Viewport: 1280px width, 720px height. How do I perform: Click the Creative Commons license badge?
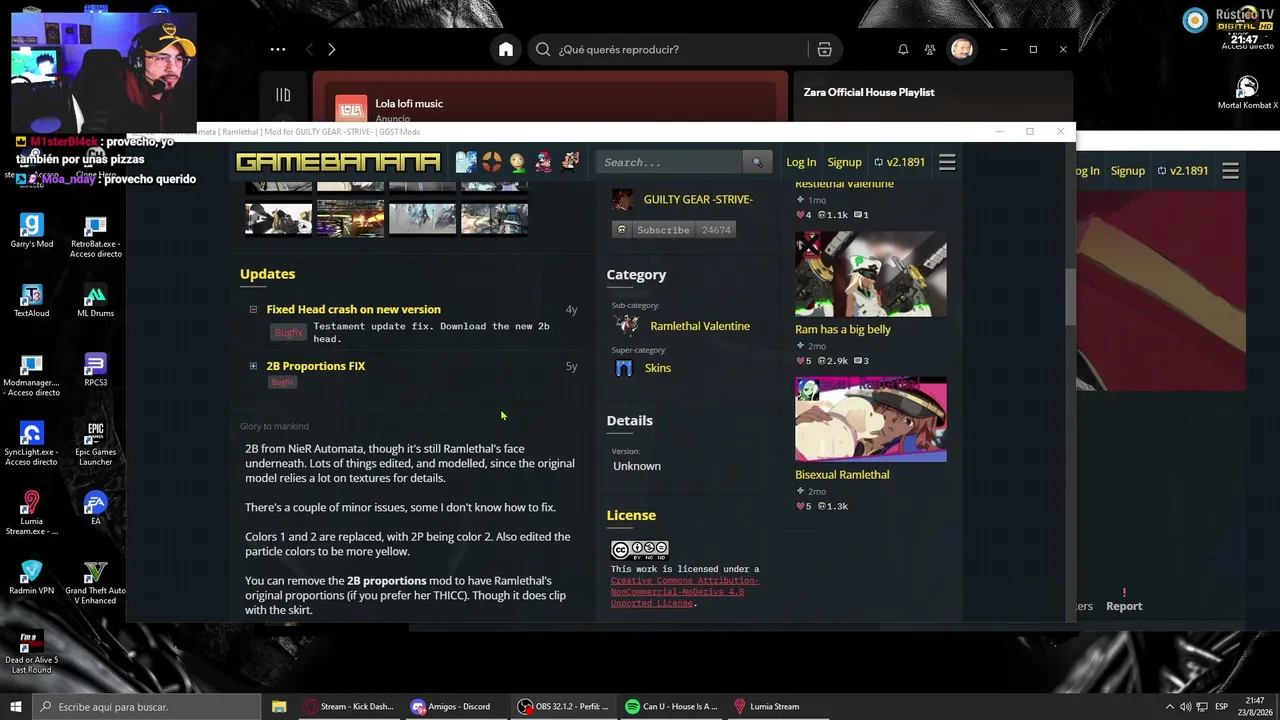tap(640, 549)
